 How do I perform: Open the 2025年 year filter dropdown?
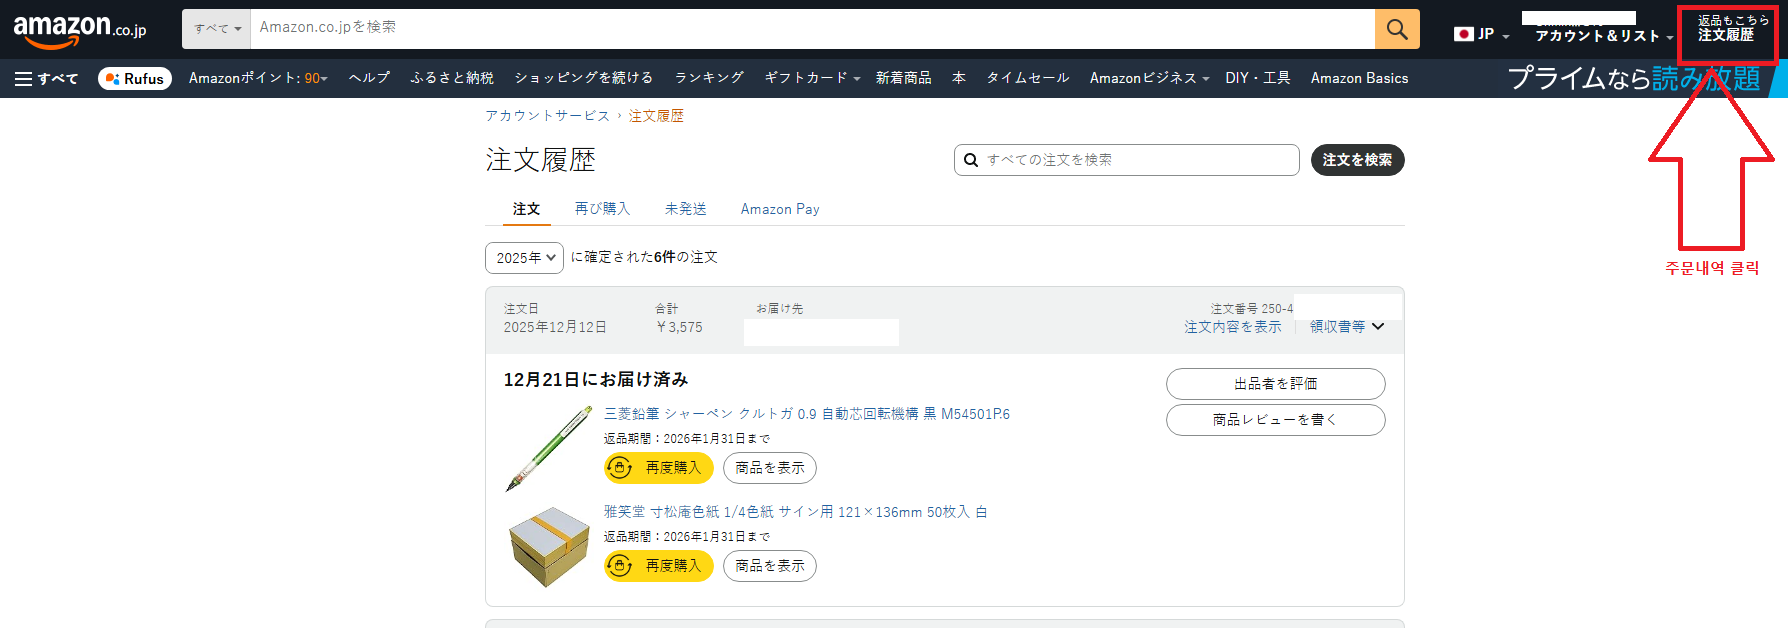524,258
